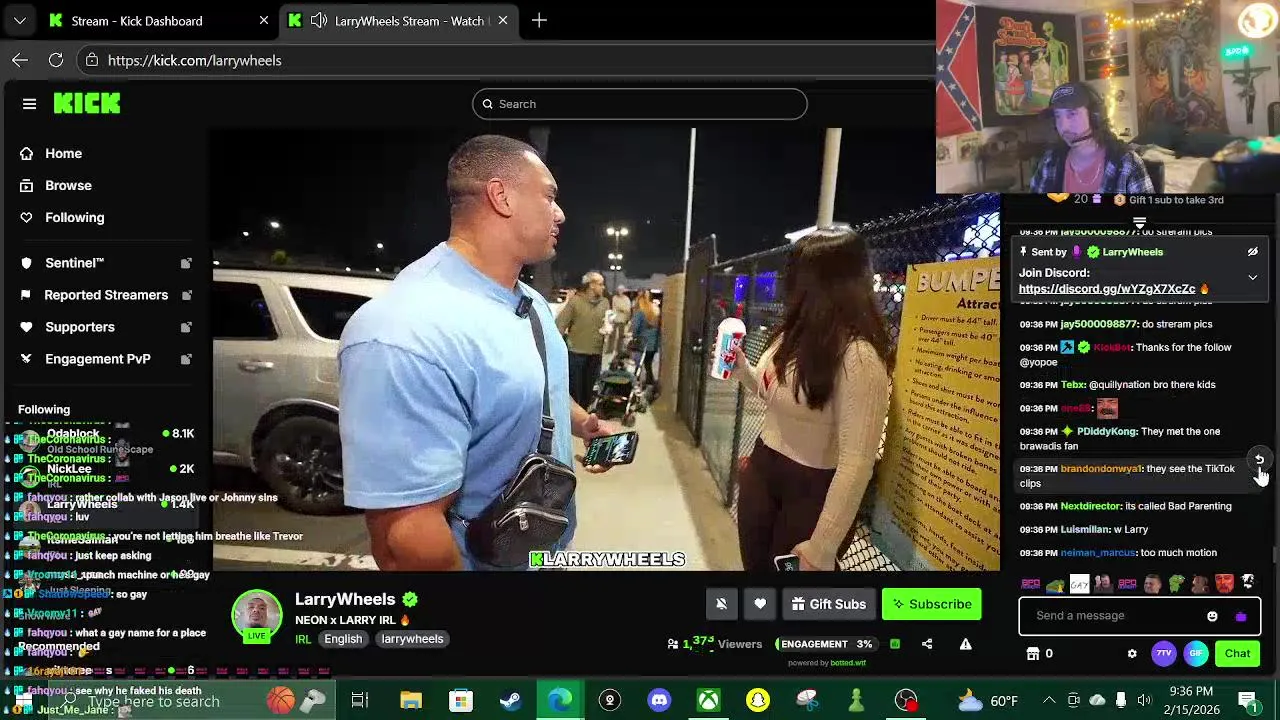Click the GIF button

1196,654
